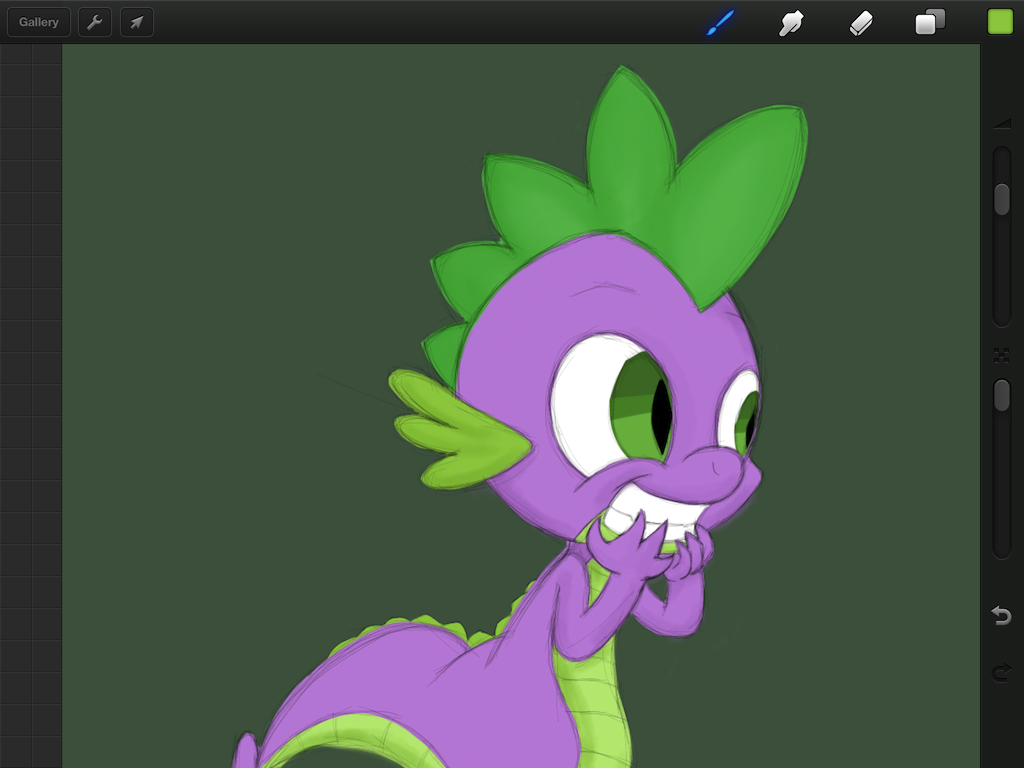
Task: Select the Eraser tool
Action: (861, 23)
